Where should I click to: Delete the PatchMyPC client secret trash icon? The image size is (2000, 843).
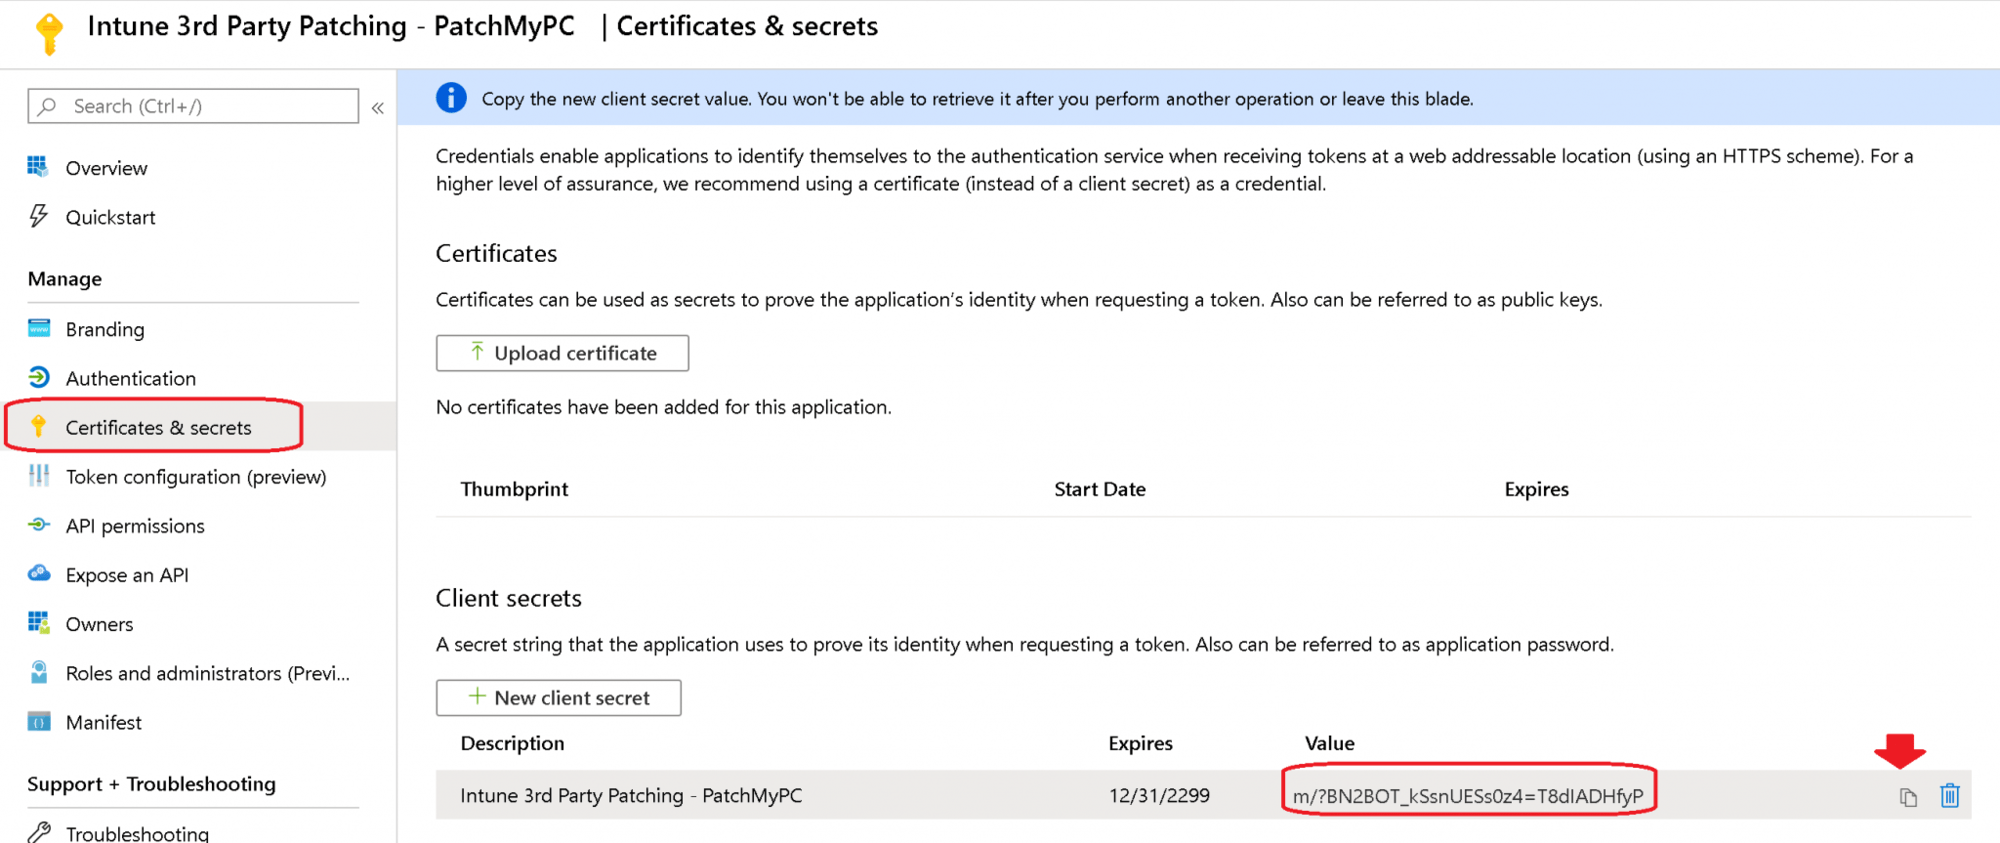pyautogui.click(x=1950, y=795)
